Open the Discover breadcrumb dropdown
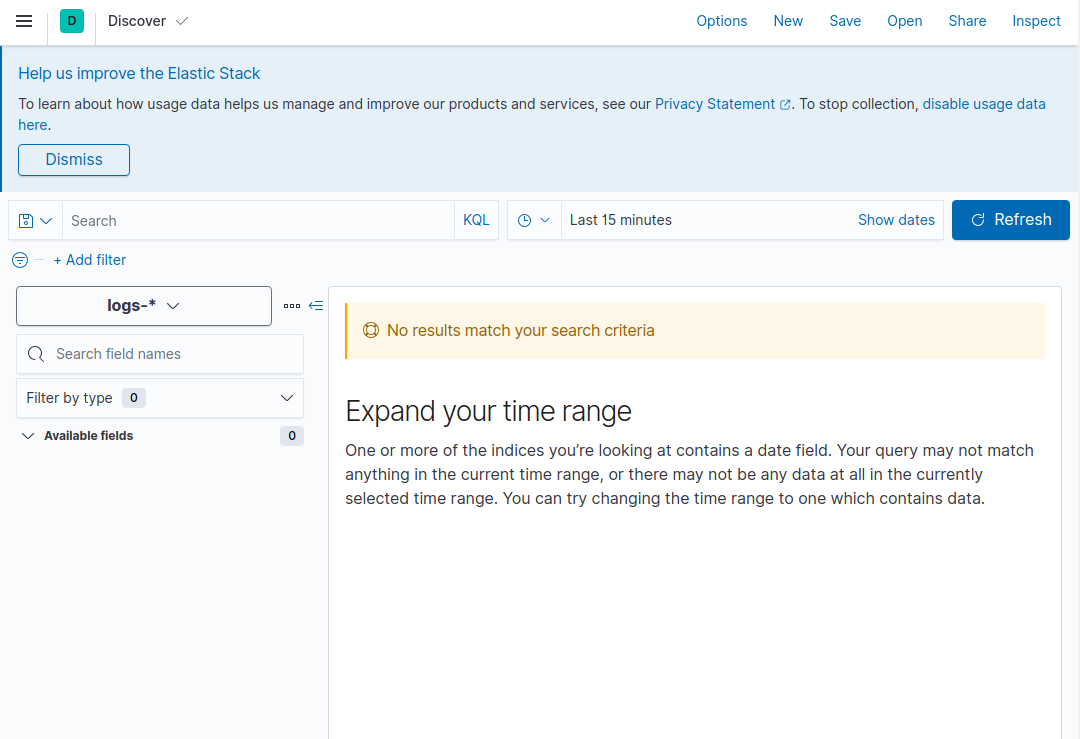 pos(148,21)
